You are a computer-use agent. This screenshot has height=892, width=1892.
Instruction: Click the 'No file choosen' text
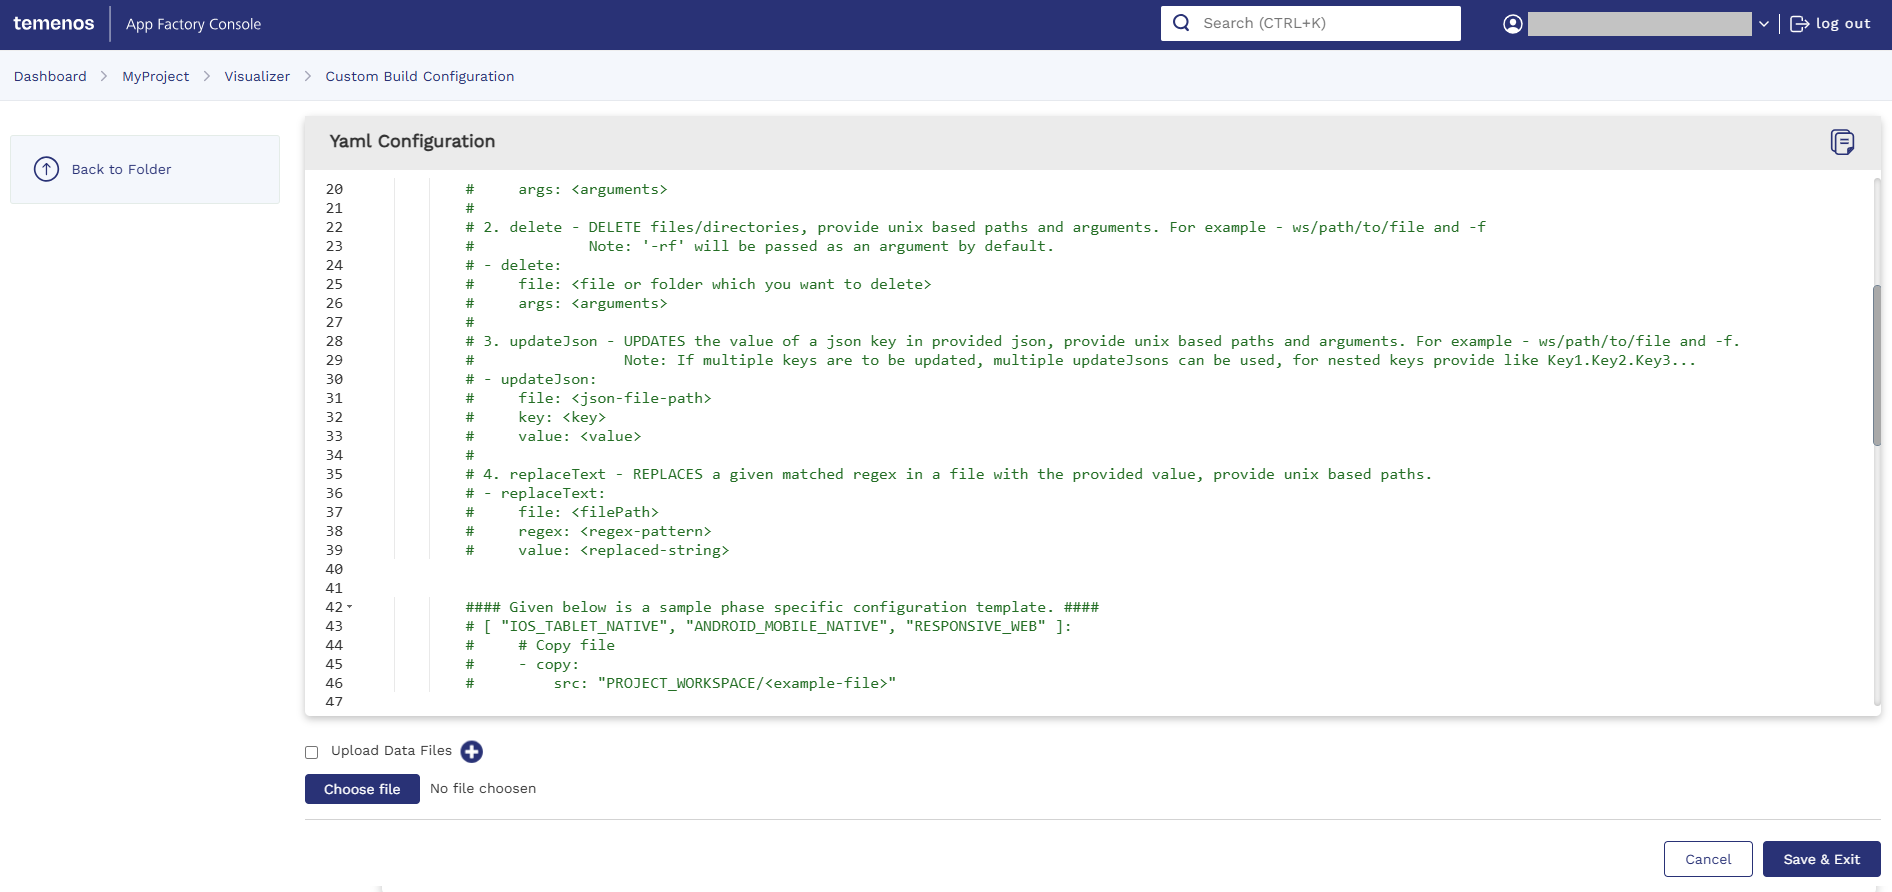483,789
